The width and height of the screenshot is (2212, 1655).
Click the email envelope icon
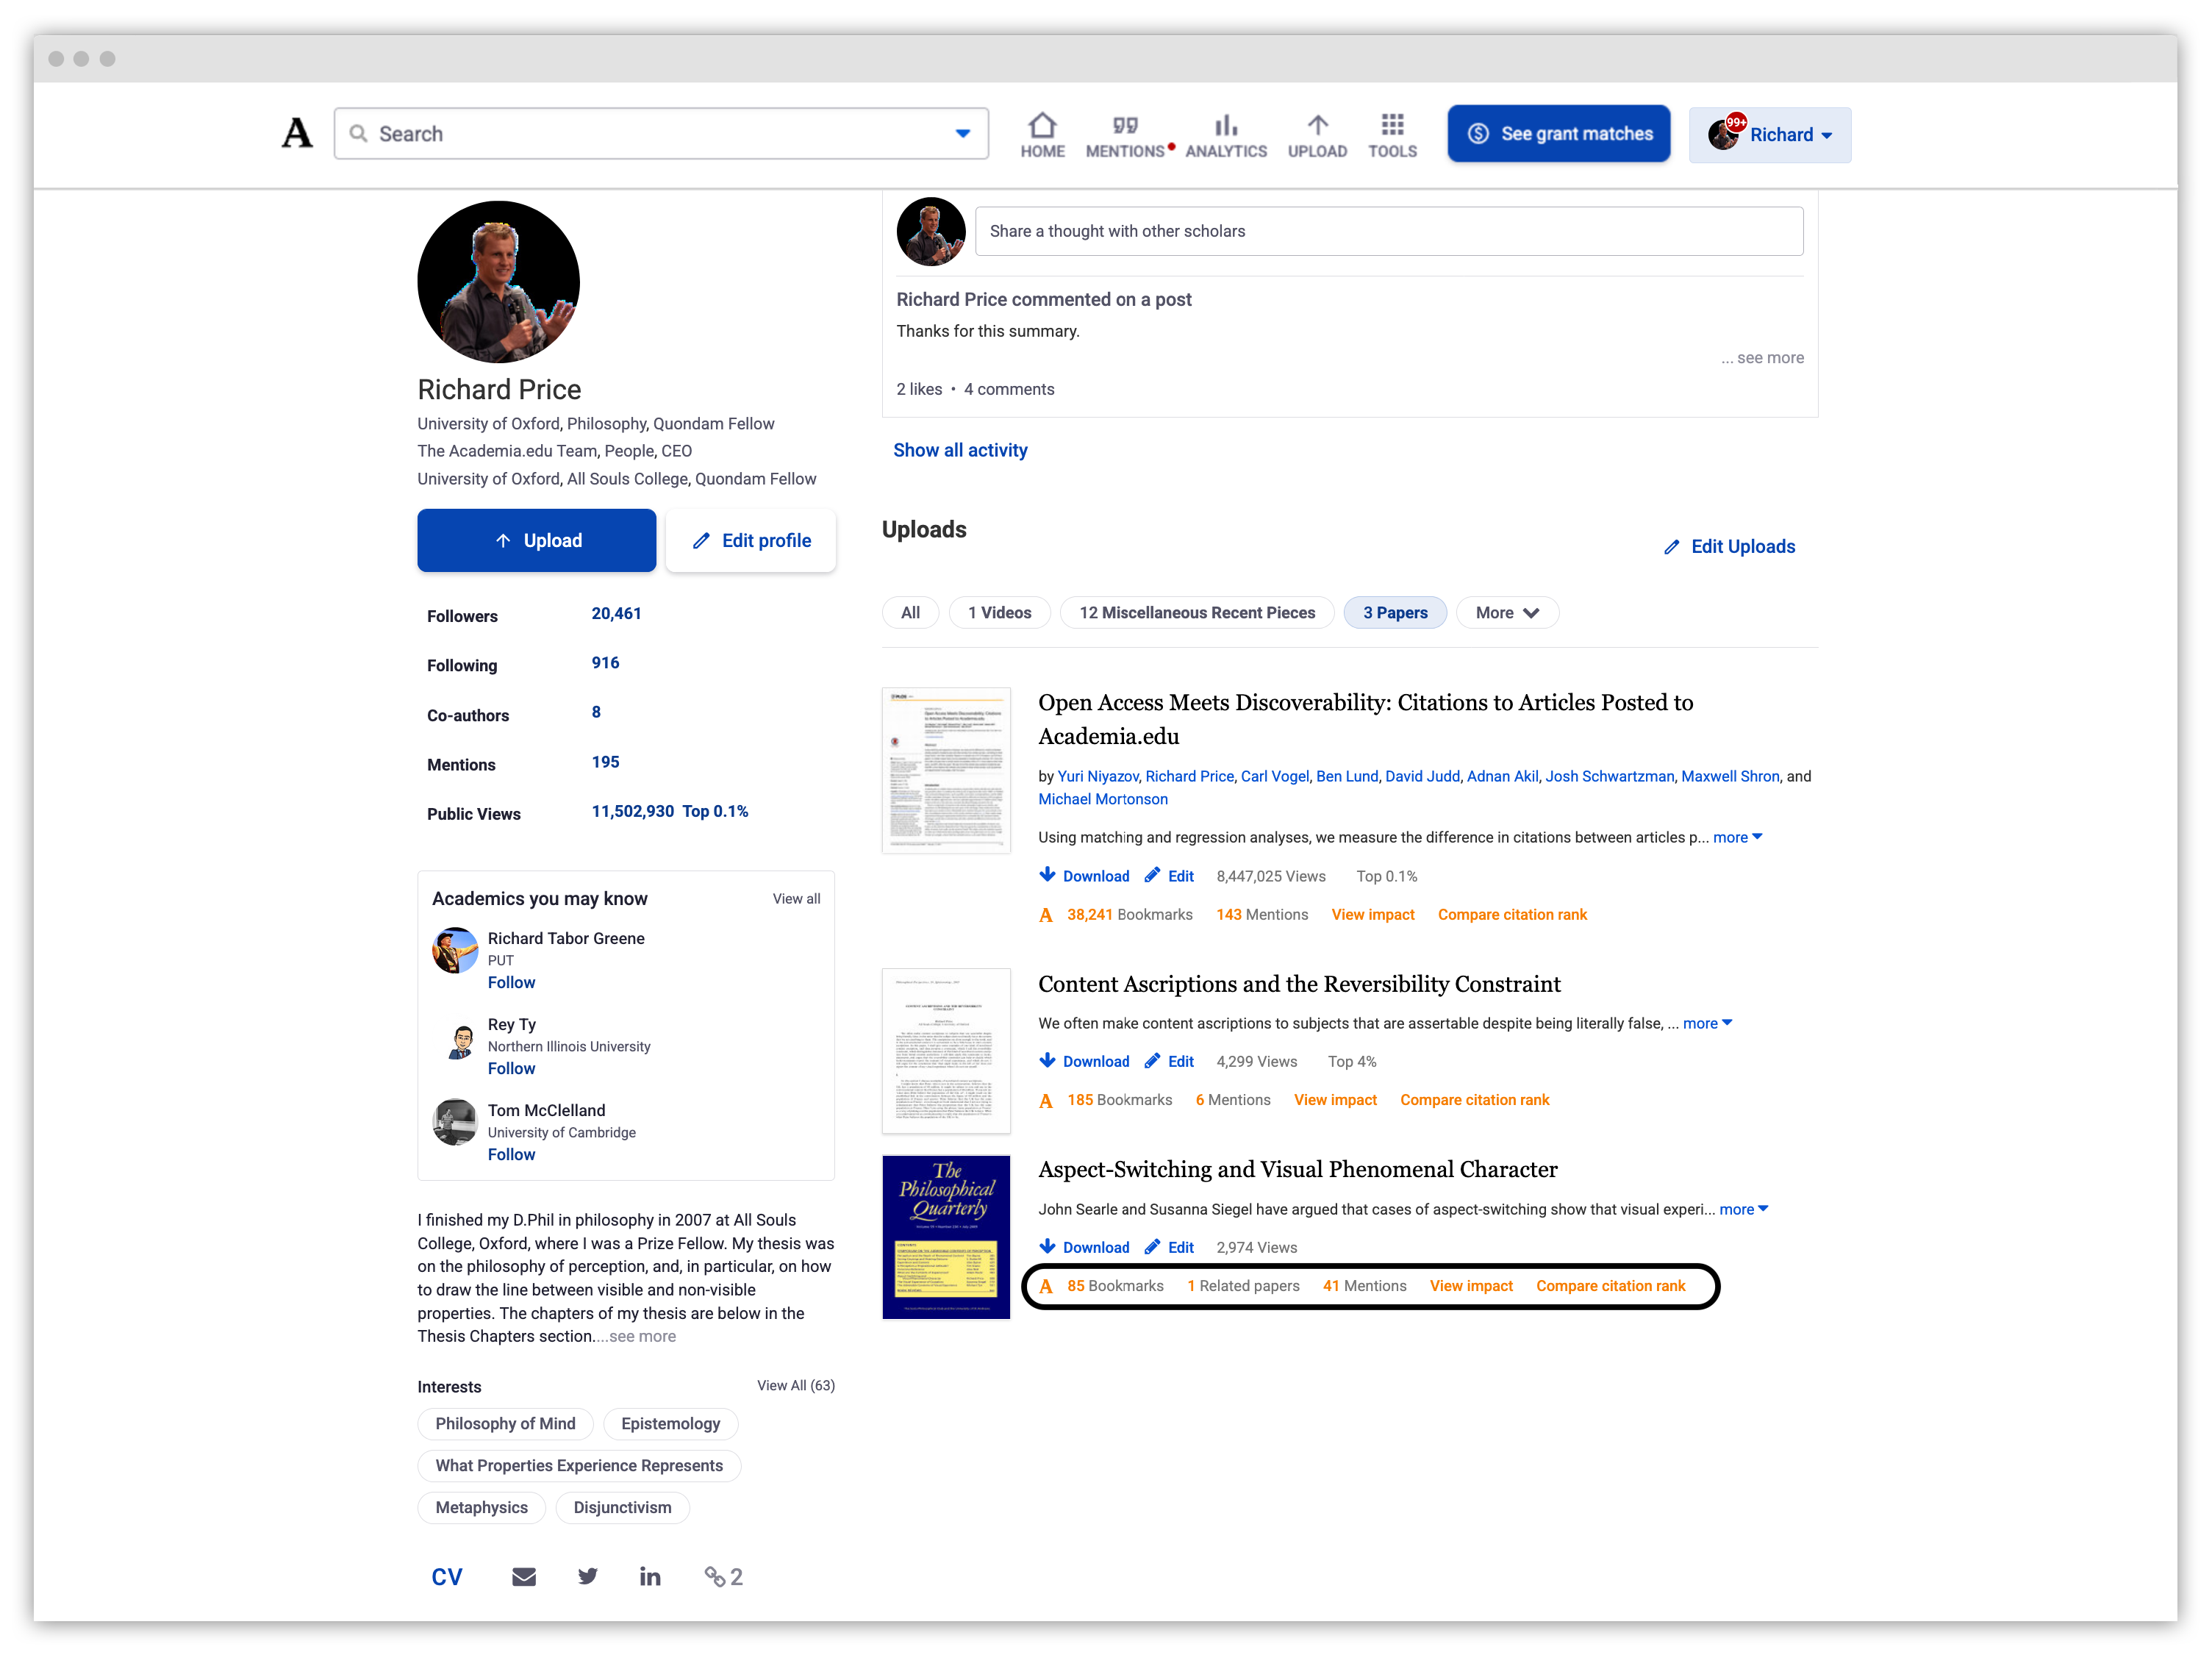(523, 1576)
